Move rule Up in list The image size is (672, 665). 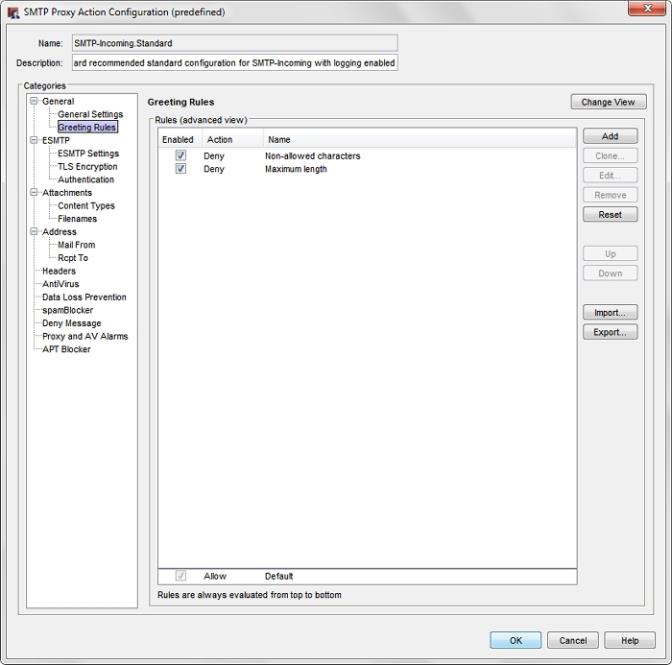tap(610, 254)
